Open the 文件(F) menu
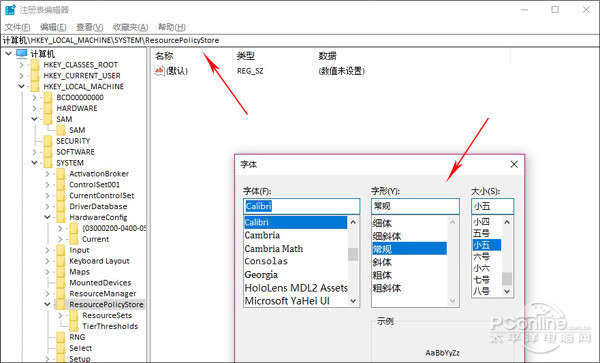Image resolution: width=600 pixels, height=363 pixels. pyautogui.click(x=17, y=27)
